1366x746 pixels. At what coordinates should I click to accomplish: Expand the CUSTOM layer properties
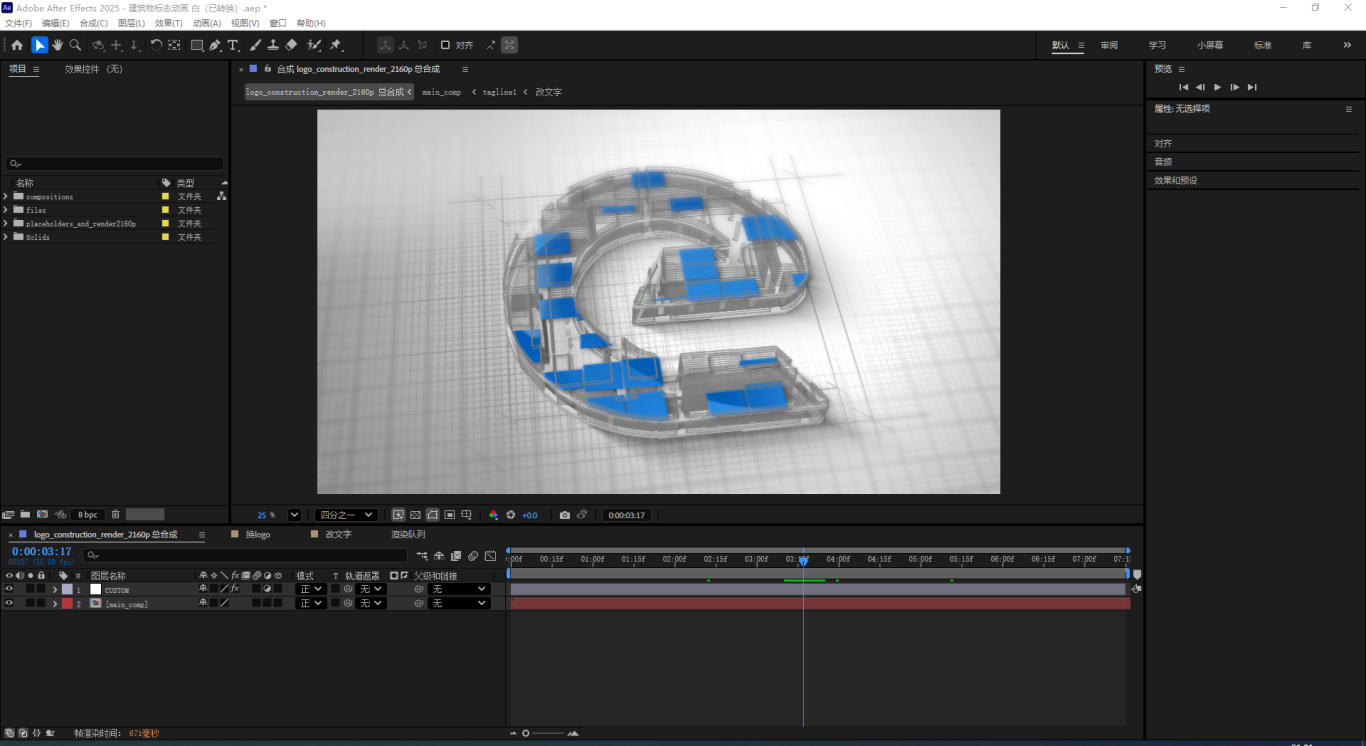[x=55, y=589]
